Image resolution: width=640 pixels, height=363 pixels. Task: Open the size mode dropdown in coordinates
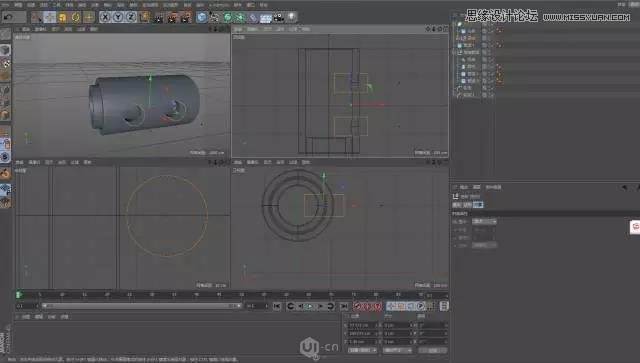[397, 350]
